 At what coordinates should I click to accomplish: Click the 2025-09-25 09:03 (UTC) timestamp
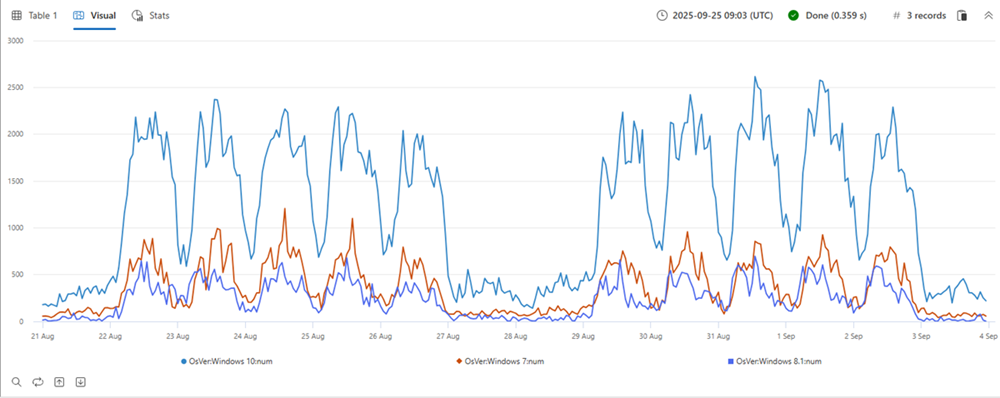pos(723,15)
